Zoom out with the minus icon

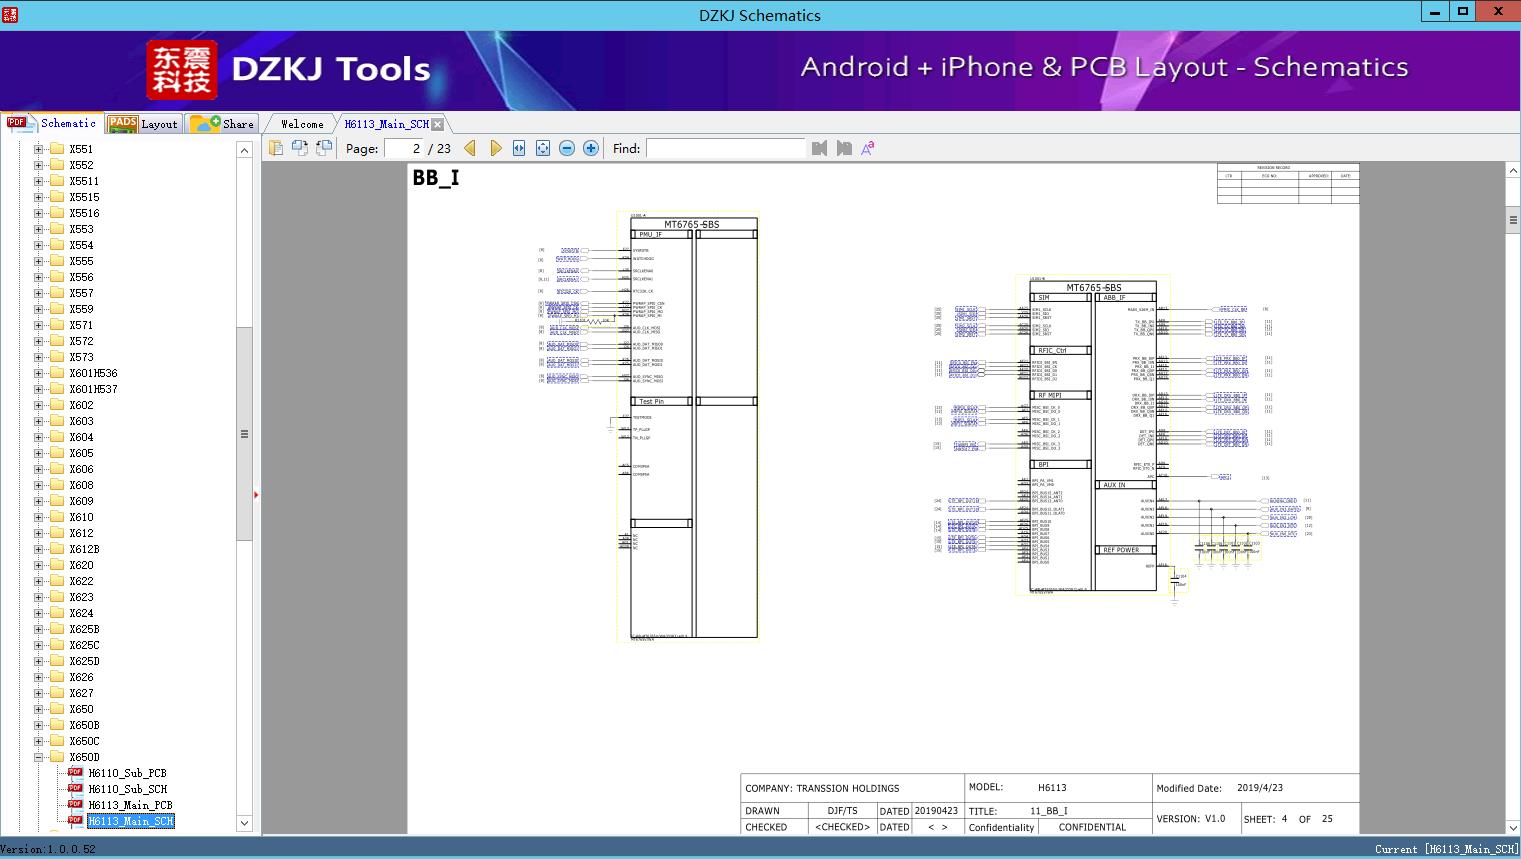coord(567,148)
